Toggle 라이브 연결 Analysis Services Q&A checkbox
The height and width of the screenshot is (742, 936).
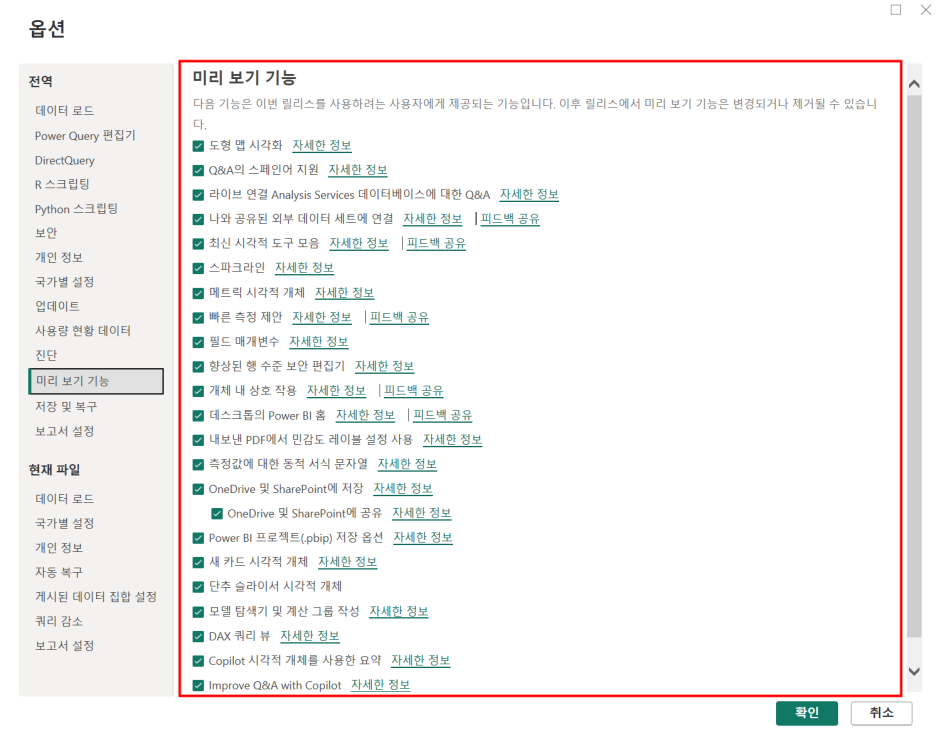click(198, 195)
